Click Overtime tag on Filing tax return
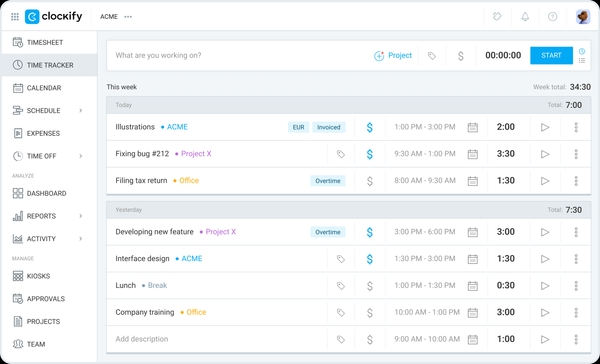600x364 pixels. pos(328,181)
